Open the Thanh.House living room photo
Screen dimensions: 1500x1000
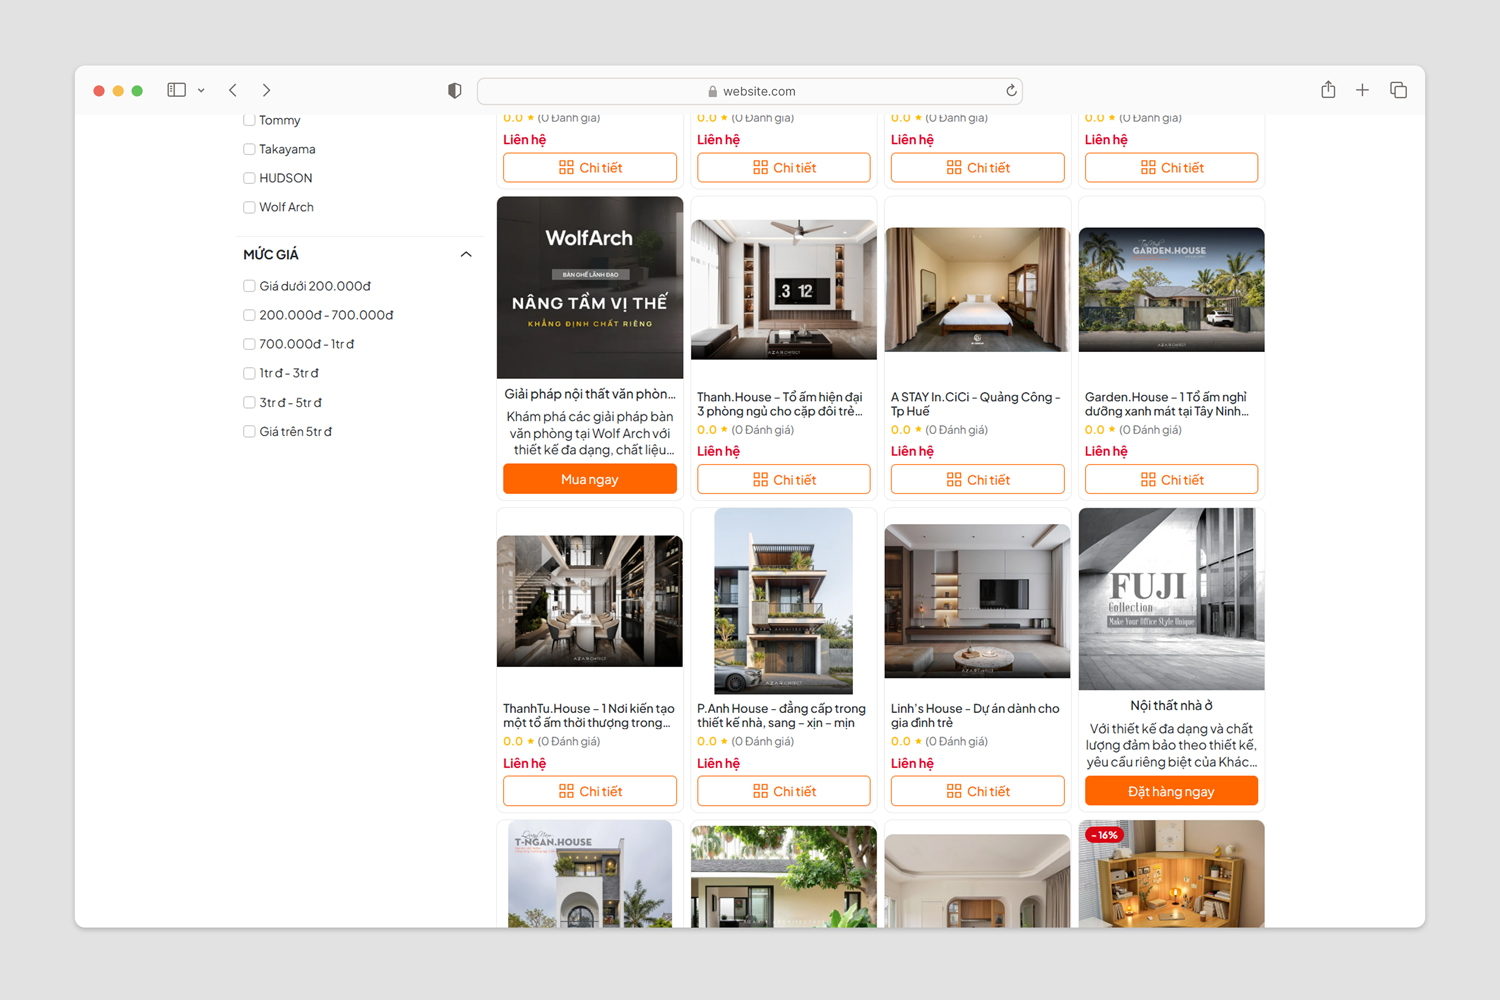(x=784, y=289)
